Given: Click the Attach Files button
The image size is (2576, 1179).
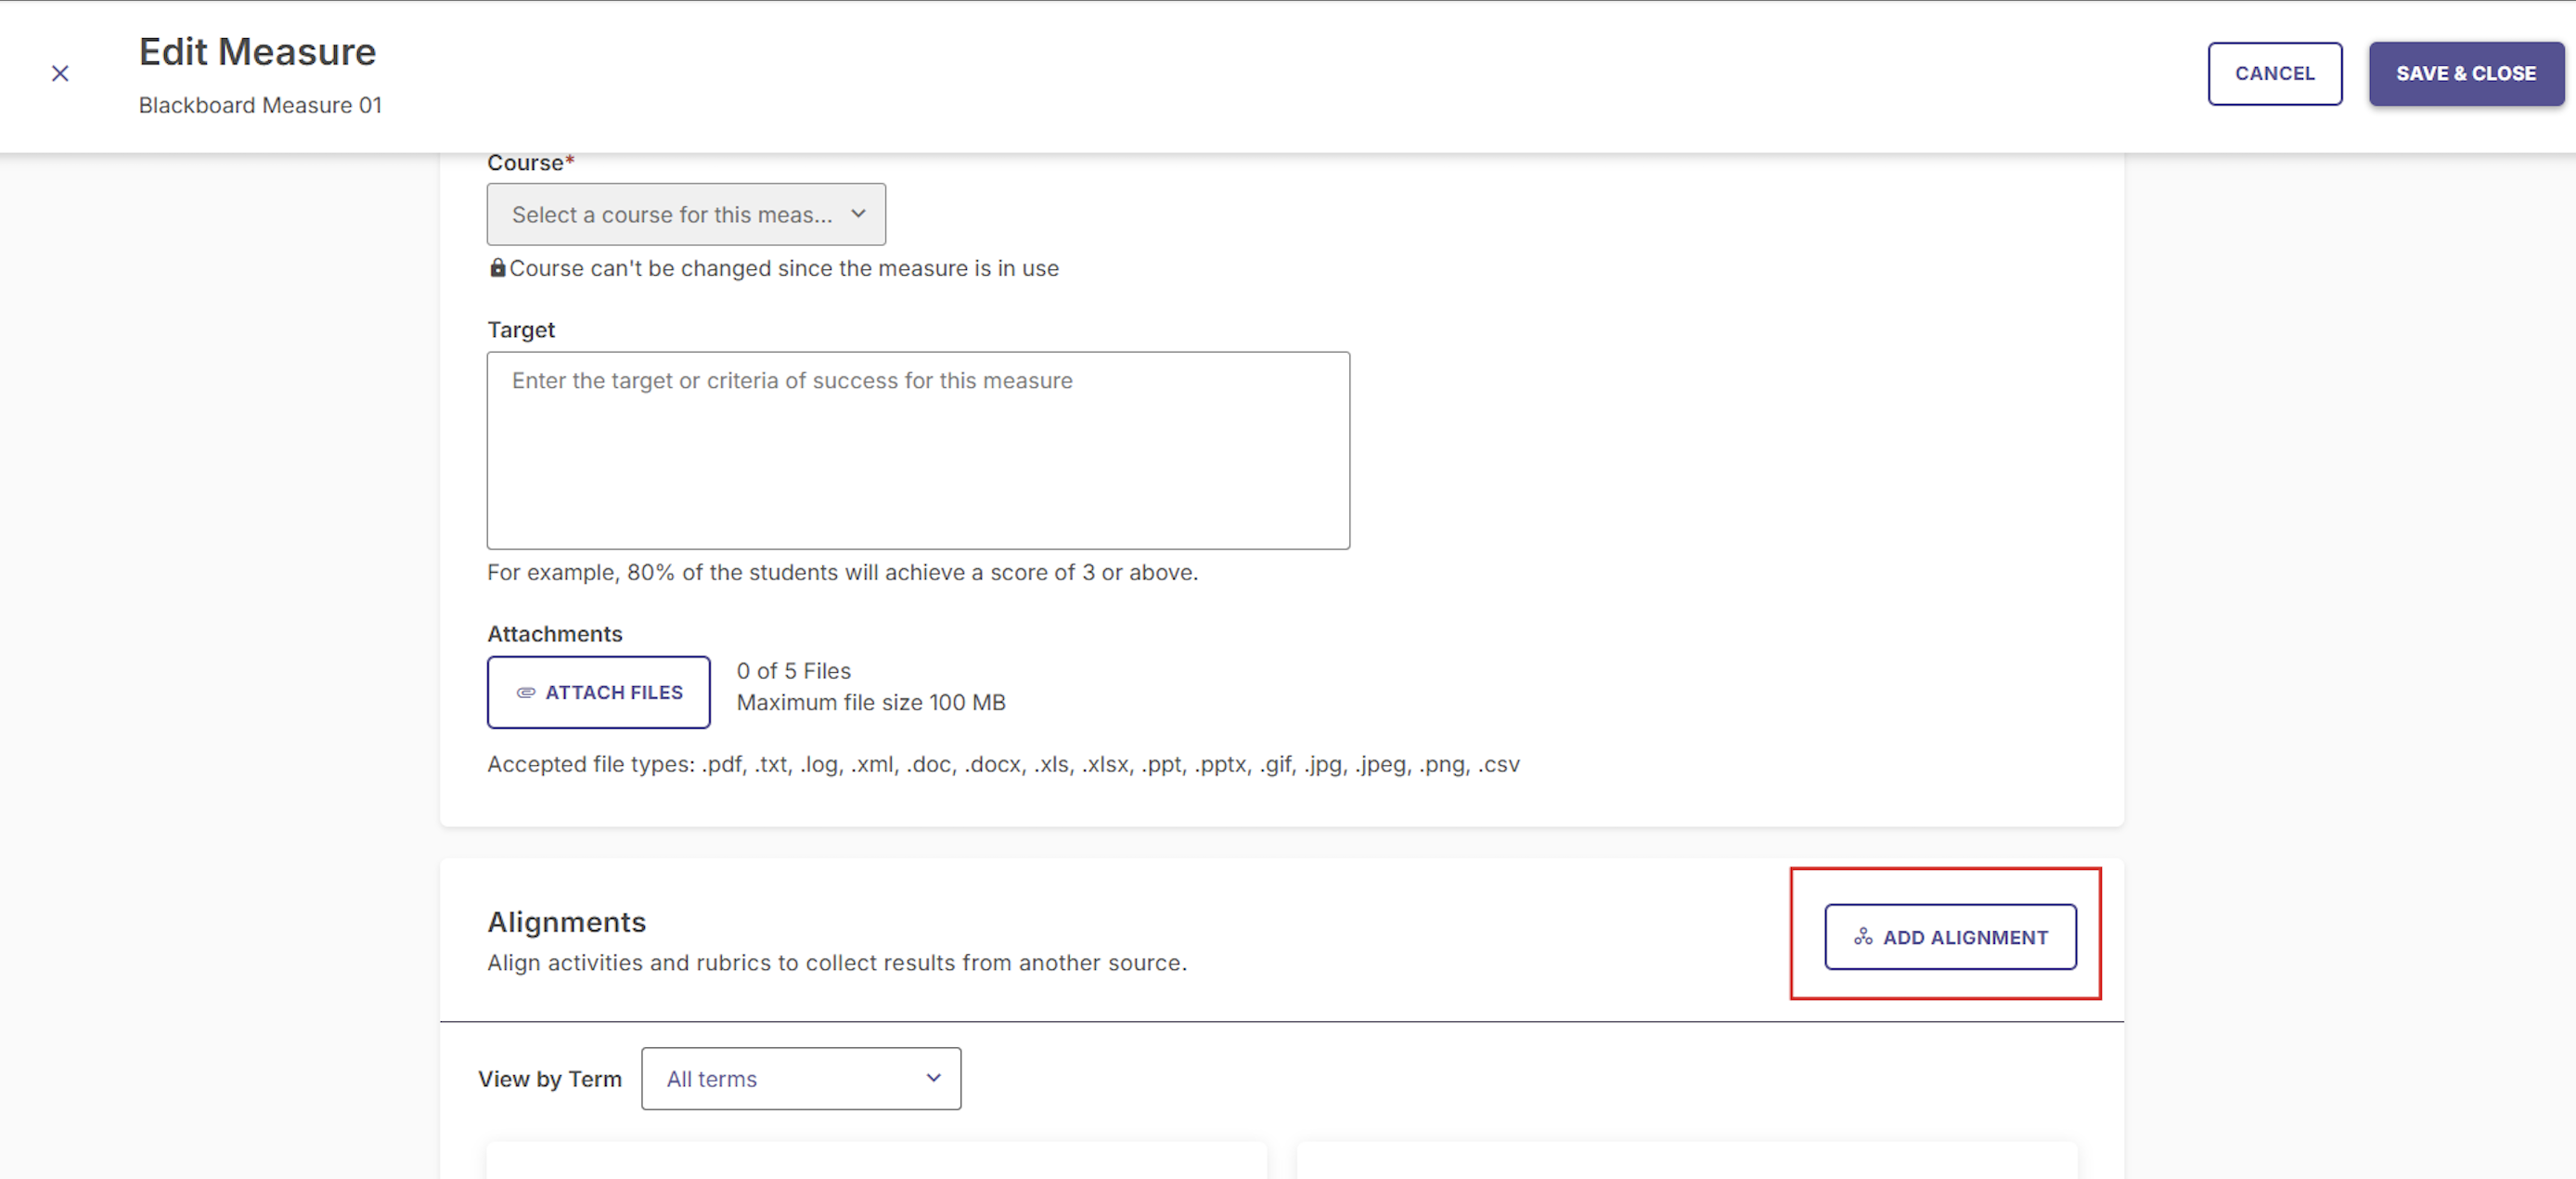Looking at the screenshot, I should point(599,692).
